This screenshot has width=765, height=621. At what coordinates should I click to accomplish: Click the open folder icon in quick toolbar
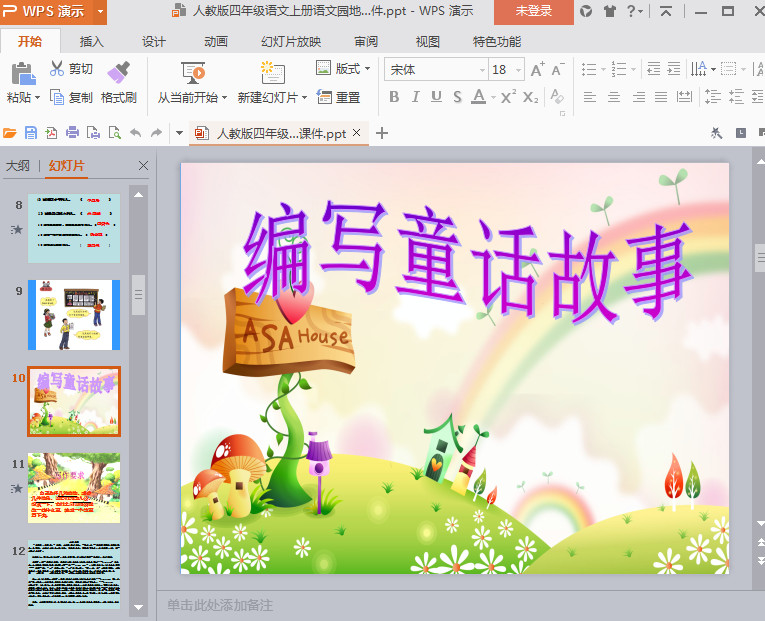tap(10, 133)
